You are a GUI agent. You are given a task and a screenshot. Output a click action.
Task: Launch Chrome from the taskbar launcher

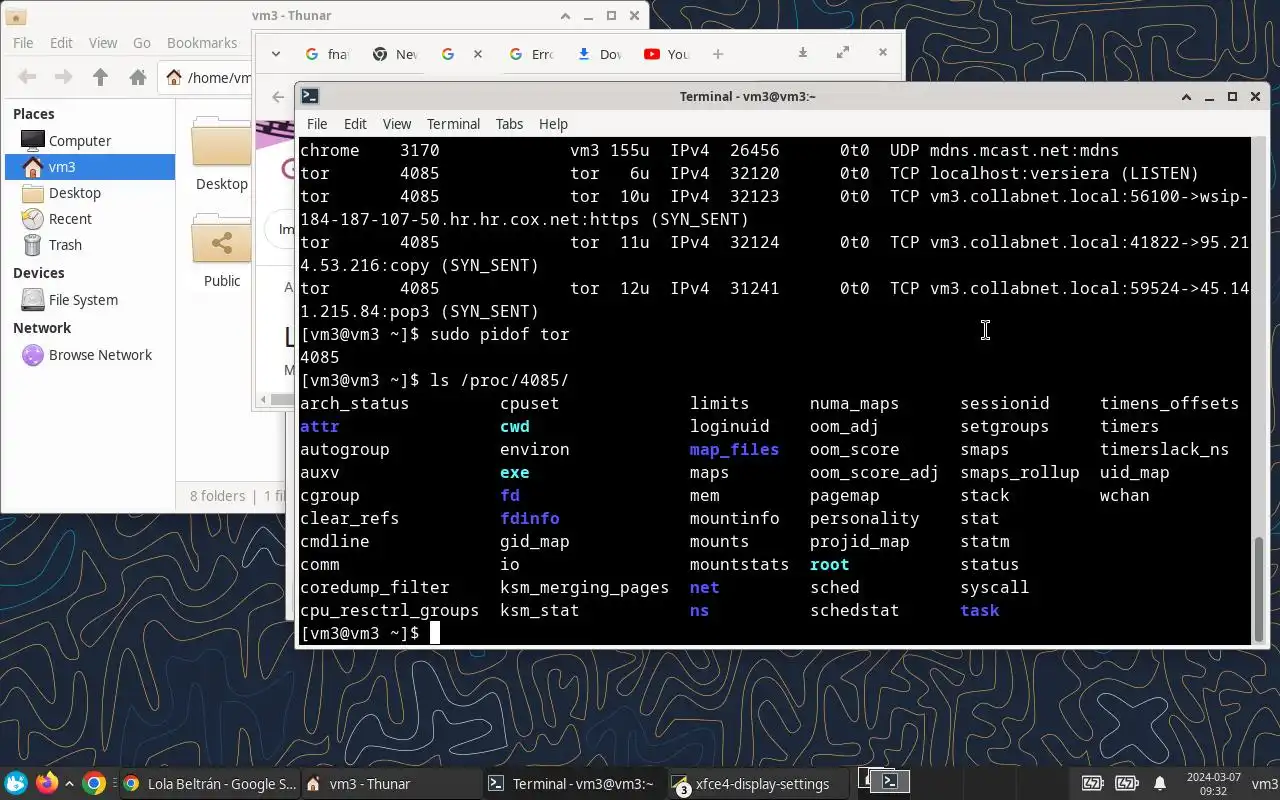[x=94, y=783]
